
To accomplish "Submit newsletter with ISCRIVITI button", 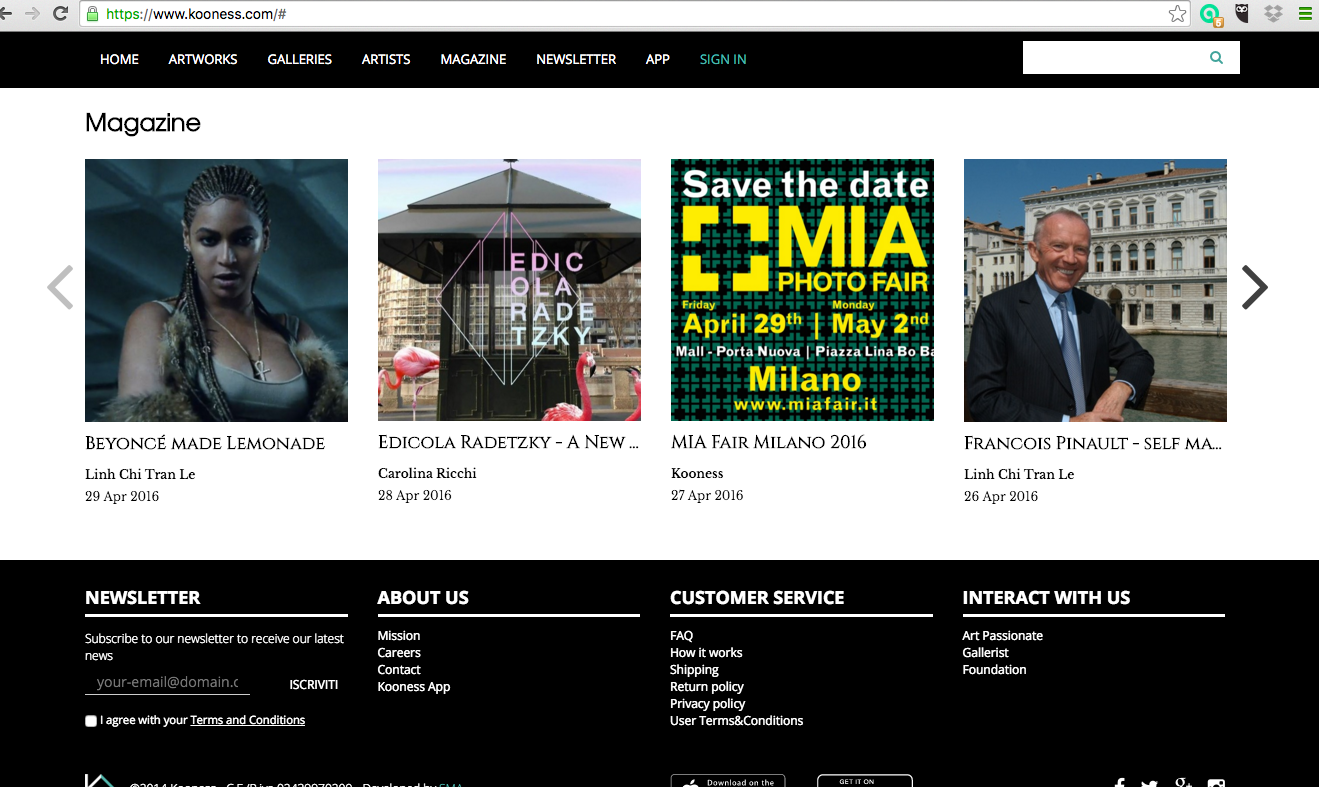I will pyautogui.click(x=314, y=685).
